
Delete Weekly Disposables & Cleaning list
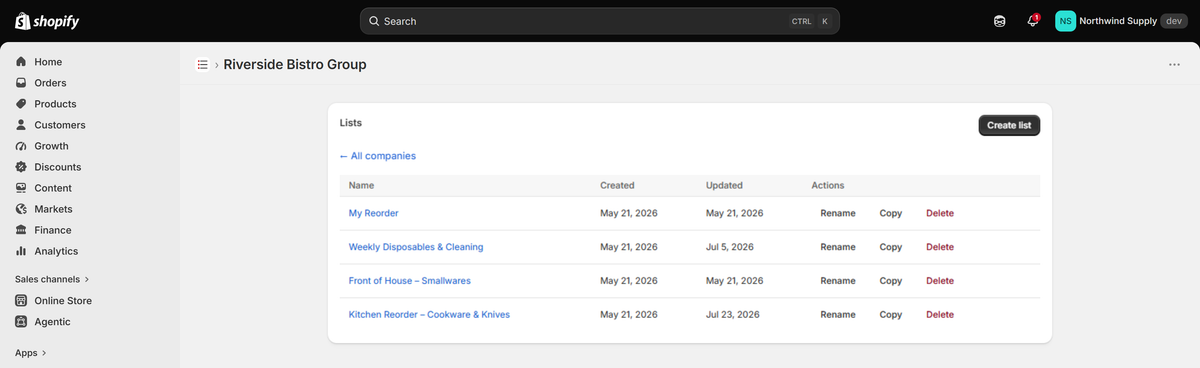tap(940, 247)
